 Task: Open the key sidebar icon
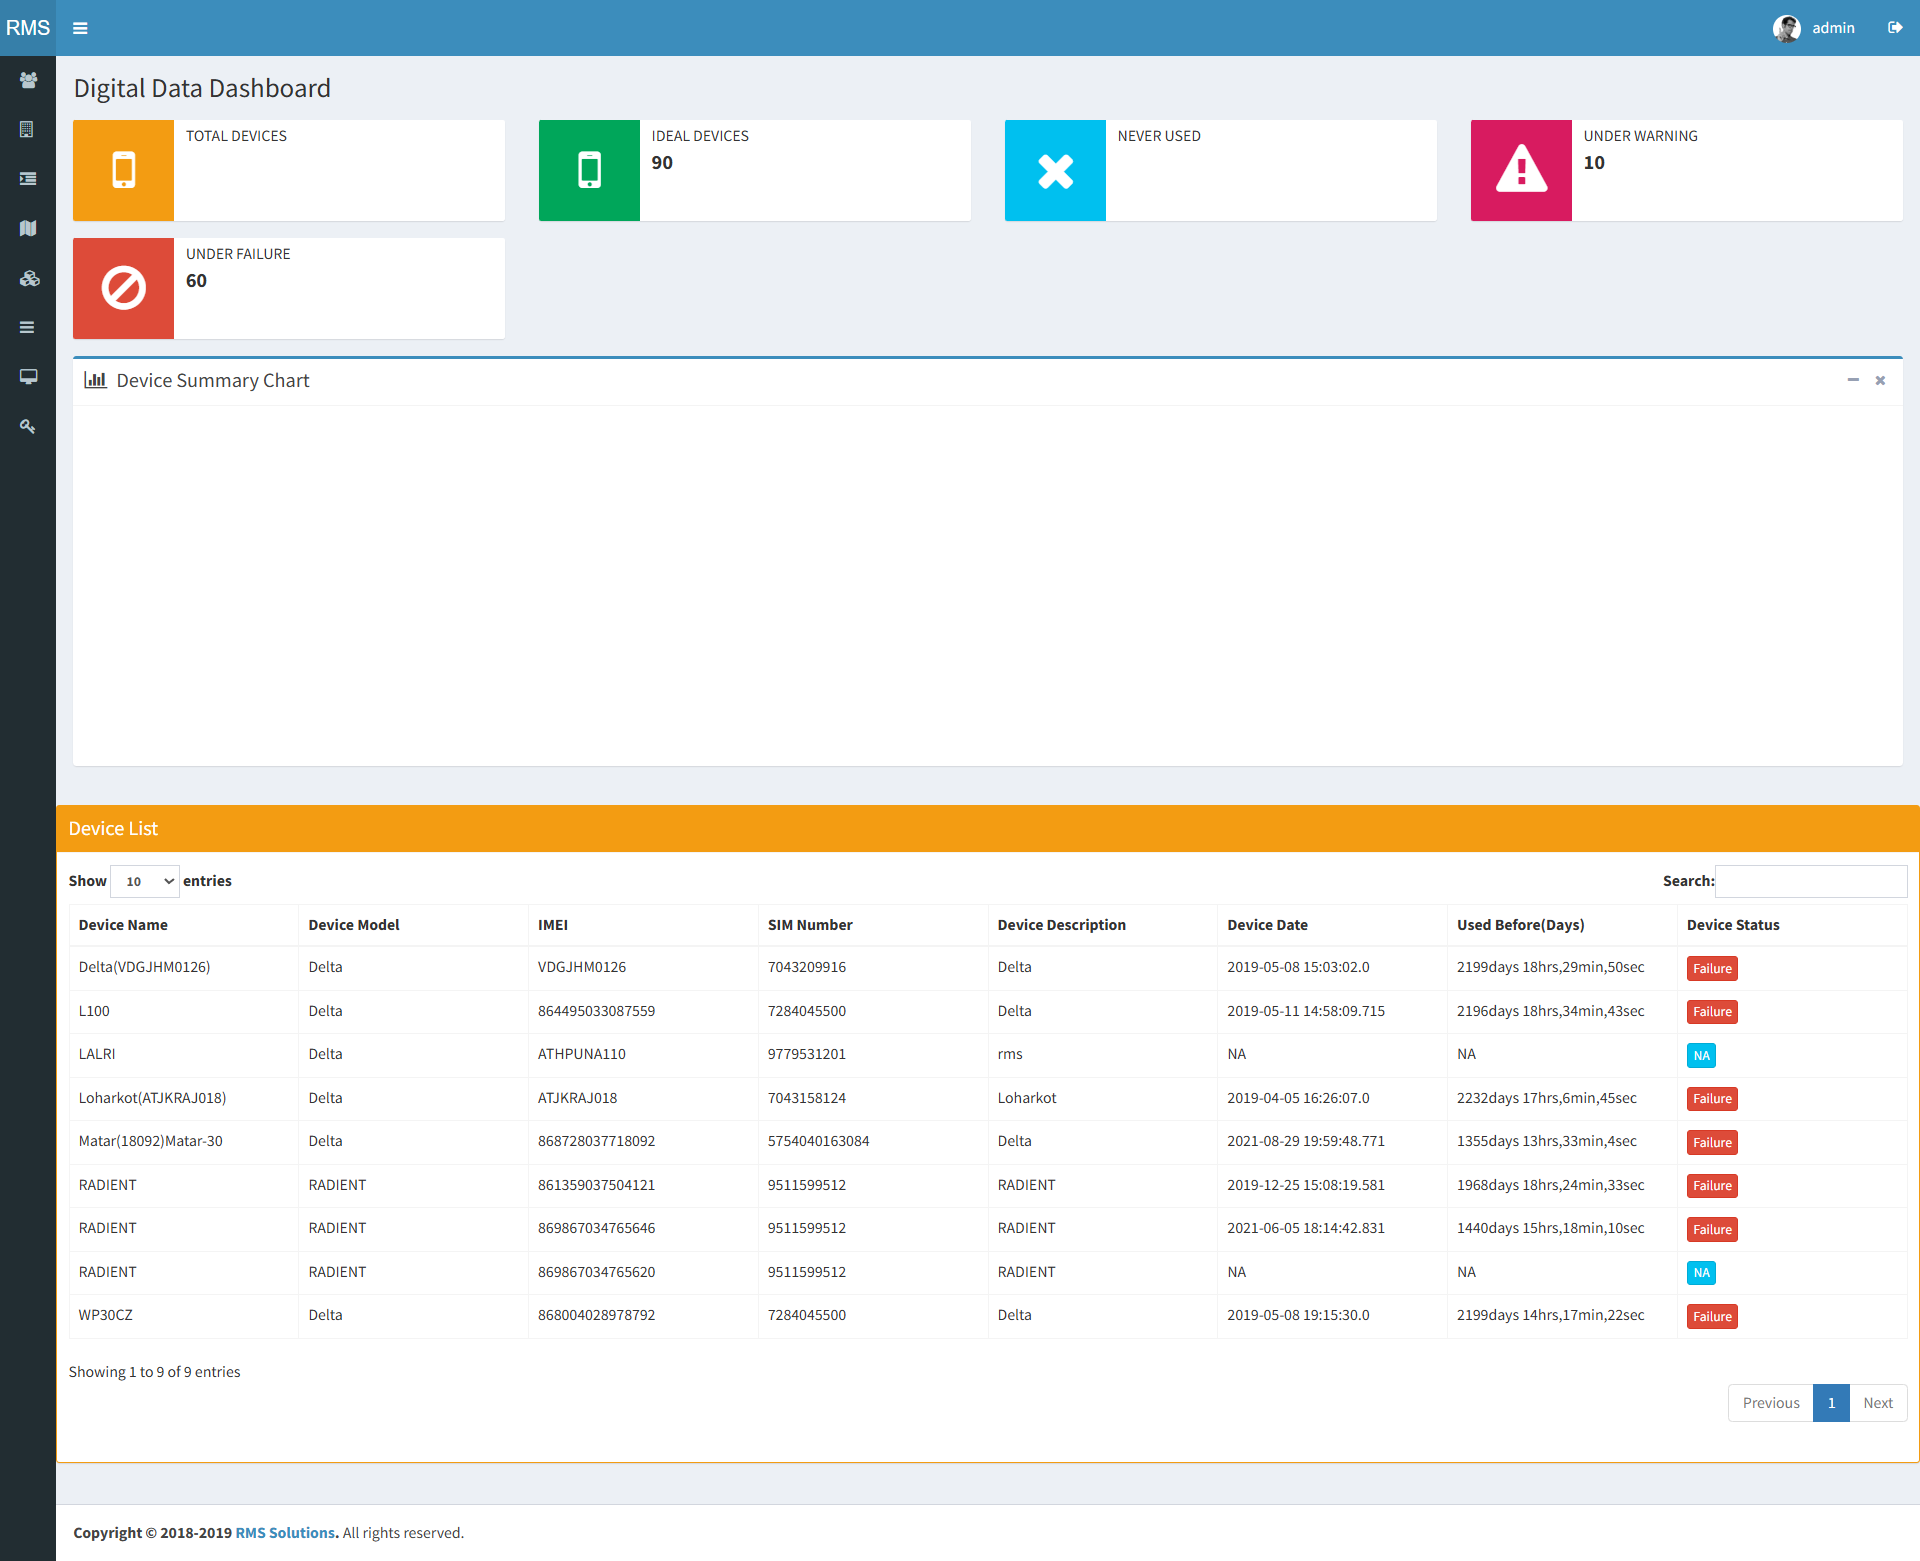28,426
